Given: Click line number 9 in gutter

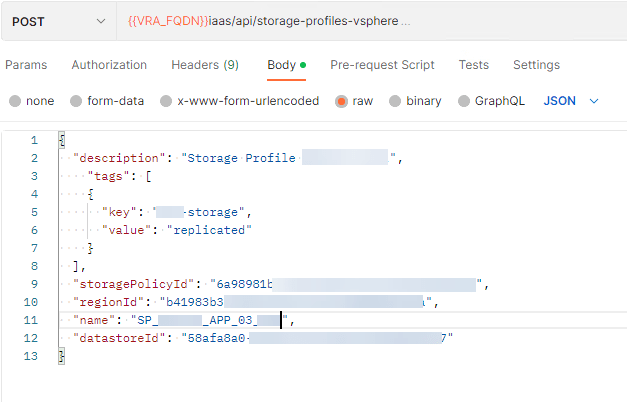Looking at the screenshot, I should click(34, 284).
